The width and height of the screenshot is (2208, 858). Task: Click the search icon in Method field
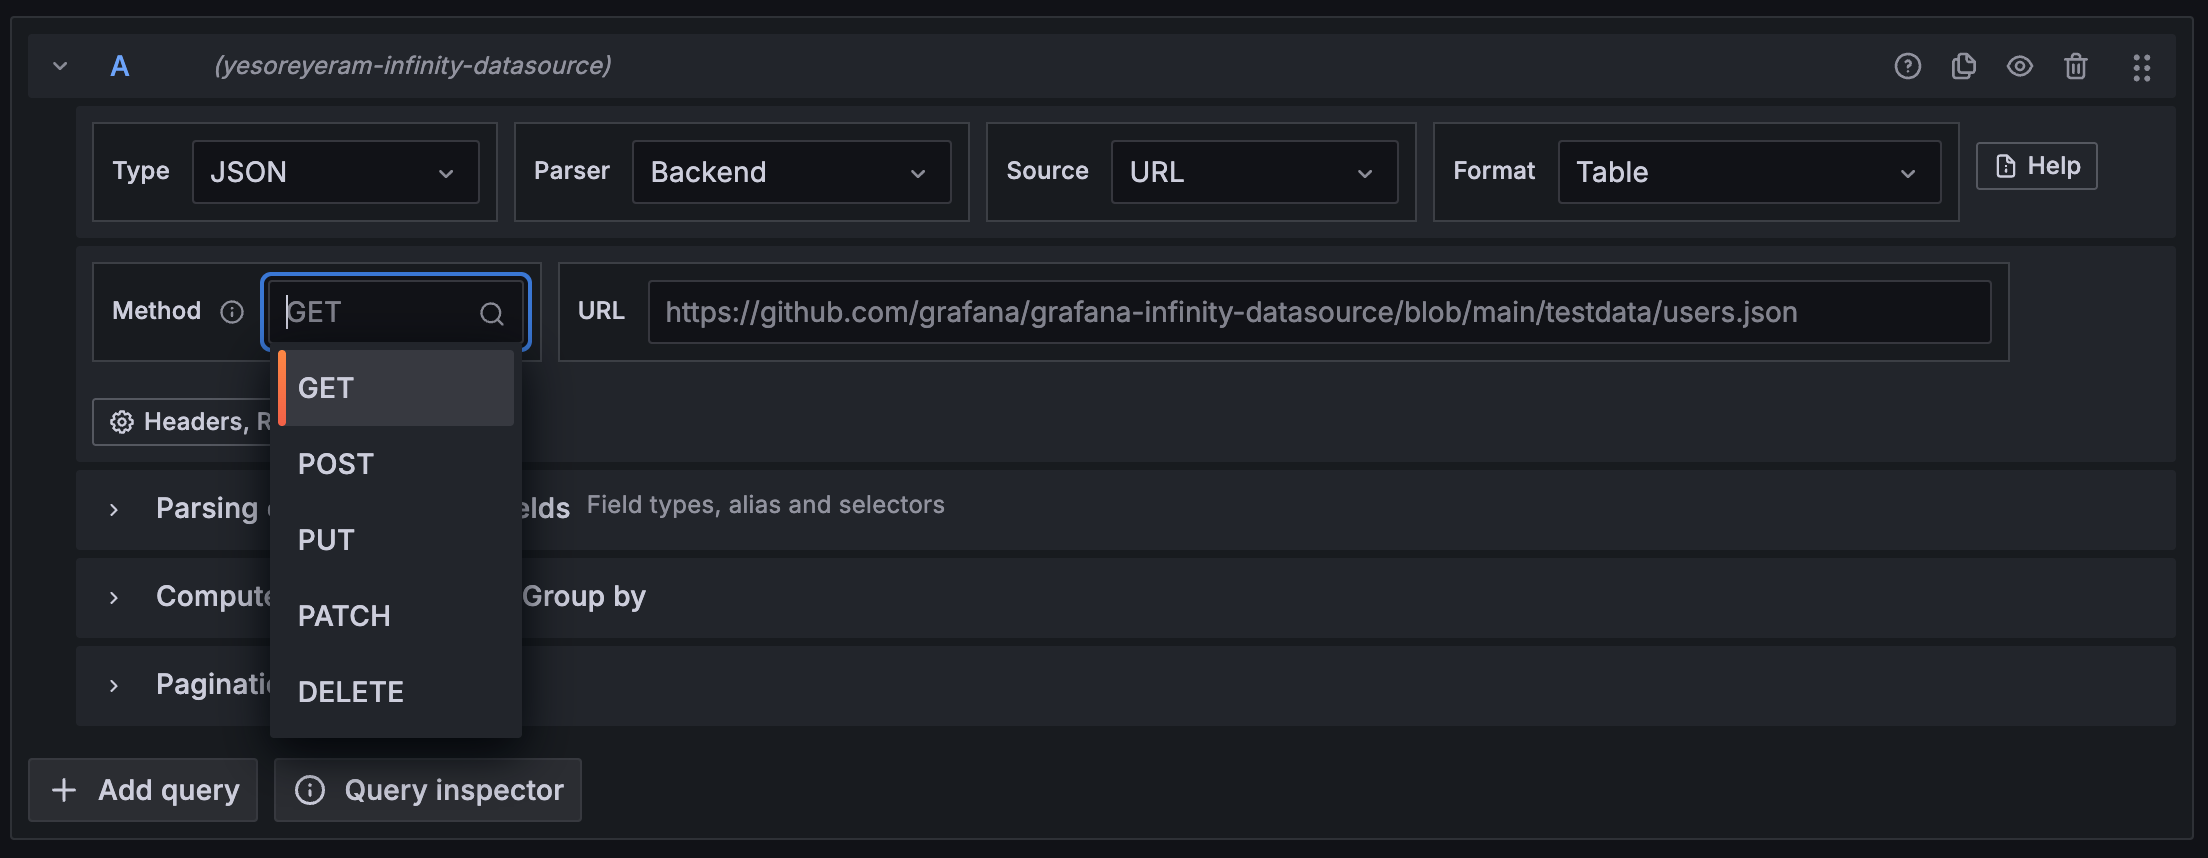[x=491, y=313]
